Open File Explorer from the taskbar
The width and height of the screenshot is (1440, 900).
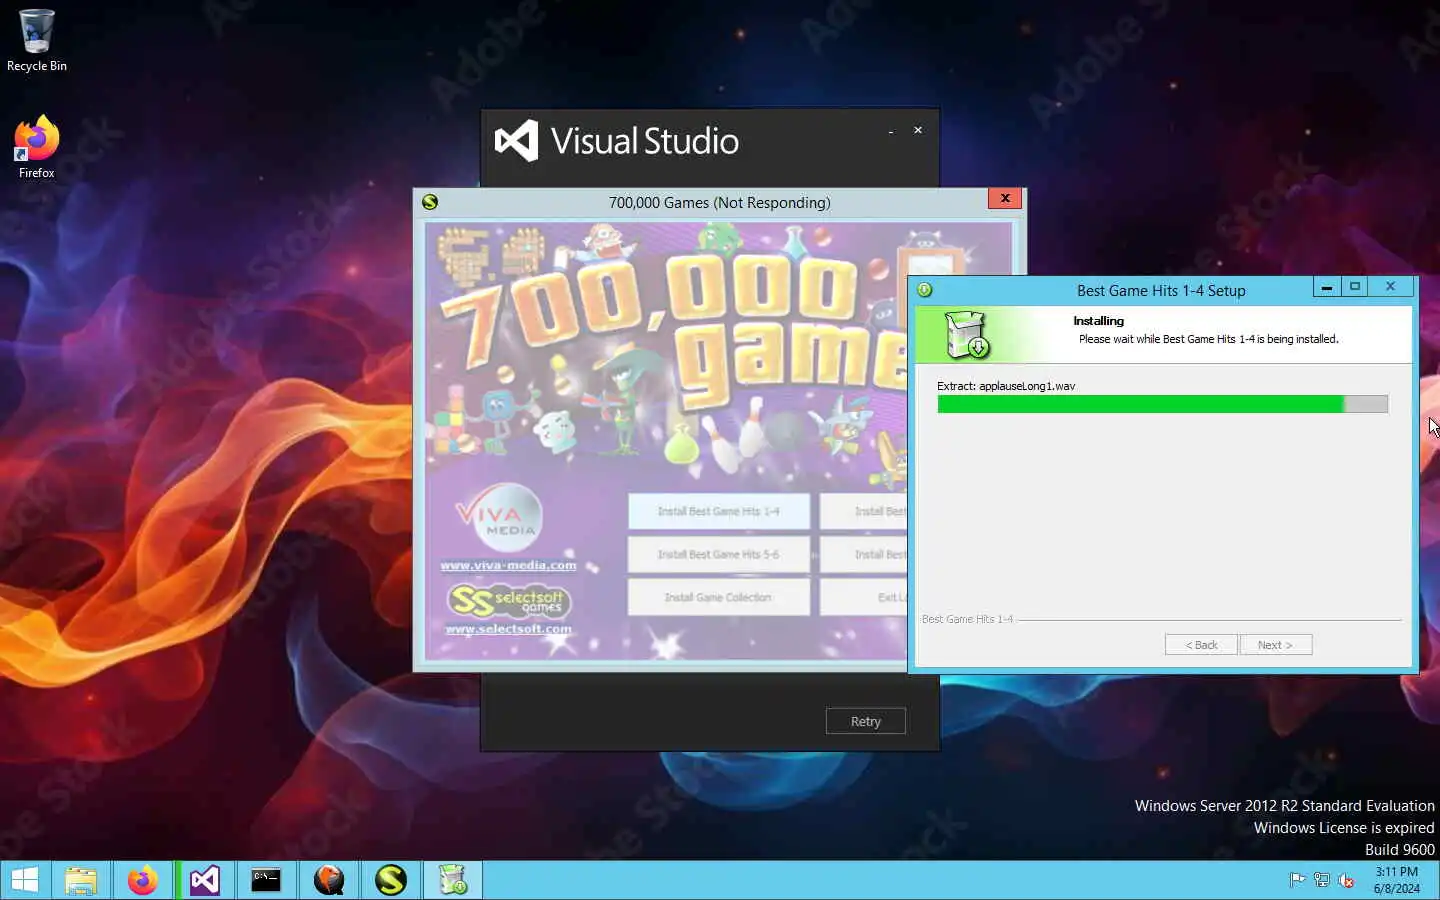pyautogui.click(x=81, y=880)
